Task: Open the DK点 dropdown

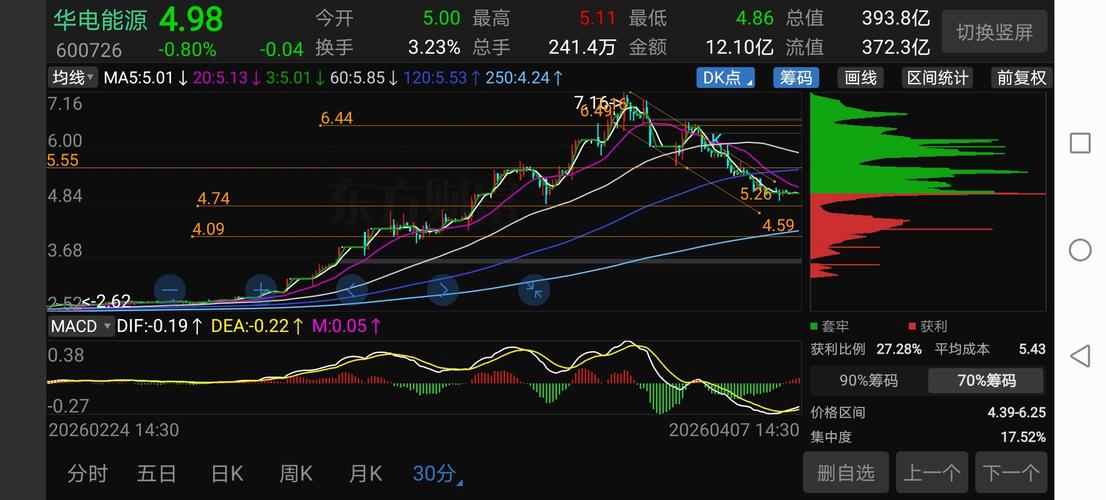Action: [726, 78]
